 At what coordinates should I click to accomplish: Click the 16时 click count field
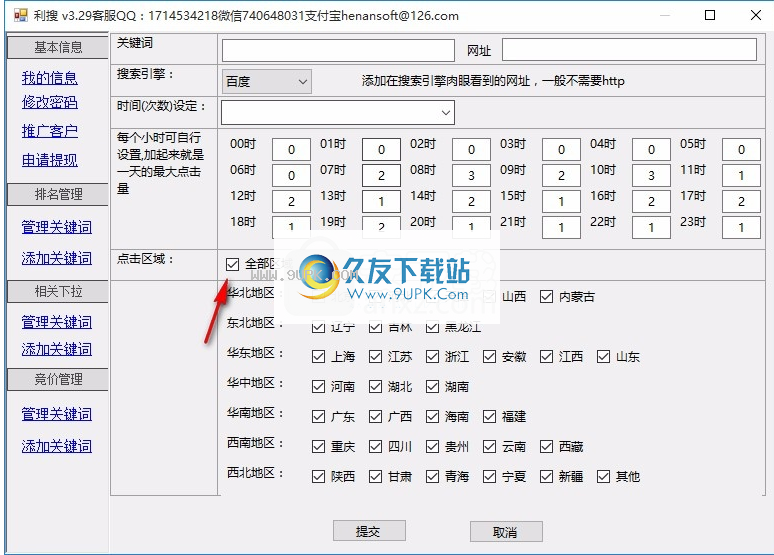[x=651, y=201]
